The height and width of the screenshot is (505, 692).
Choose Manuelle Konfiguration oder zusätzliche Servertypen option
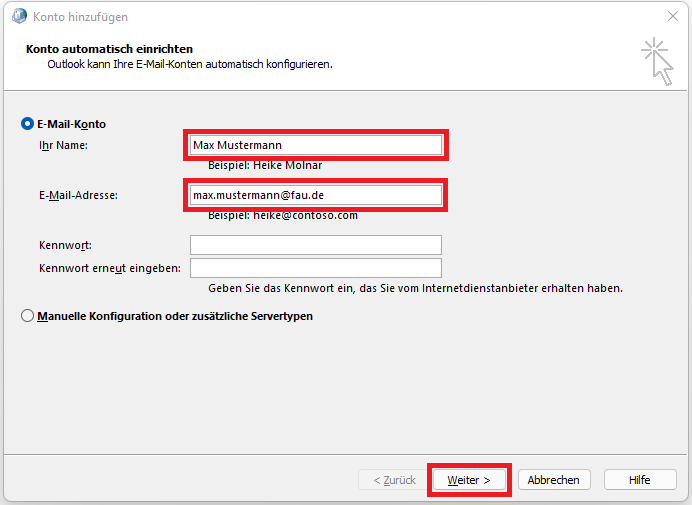[x=27, y=316]
